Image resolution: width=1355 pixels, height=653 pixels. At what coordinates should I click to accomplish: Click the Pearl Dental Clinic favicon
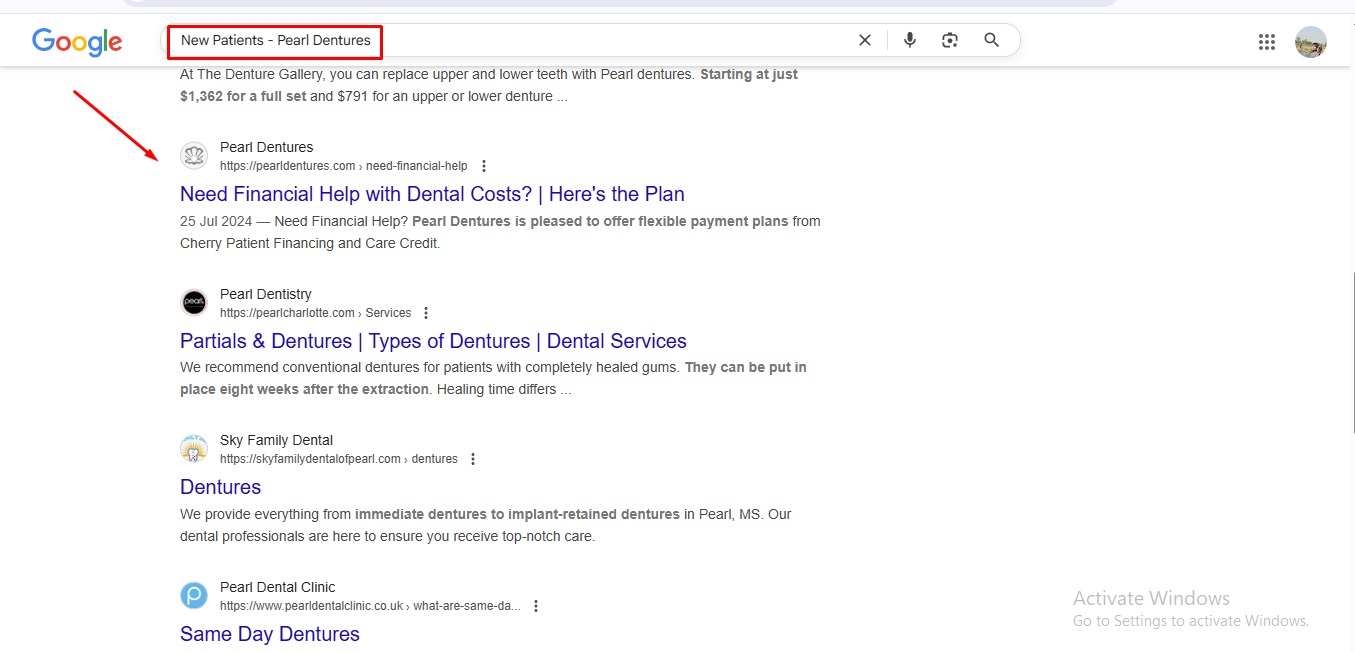pyautogui.click(x=194, y=596)
